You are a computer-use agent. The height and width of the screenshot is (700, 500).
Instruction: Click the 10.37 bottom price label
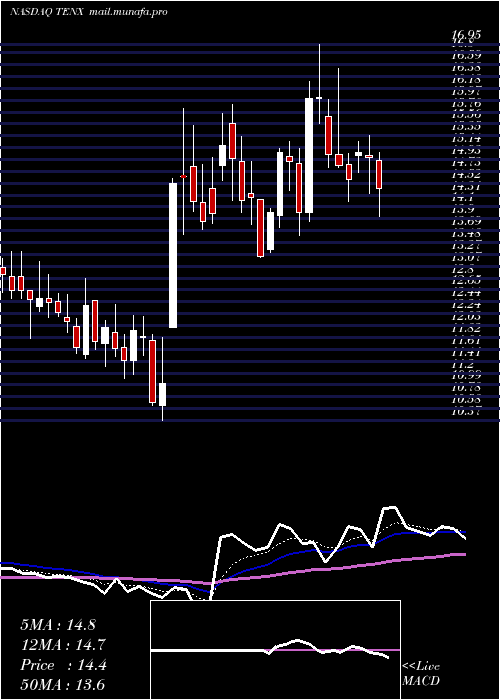466,411
